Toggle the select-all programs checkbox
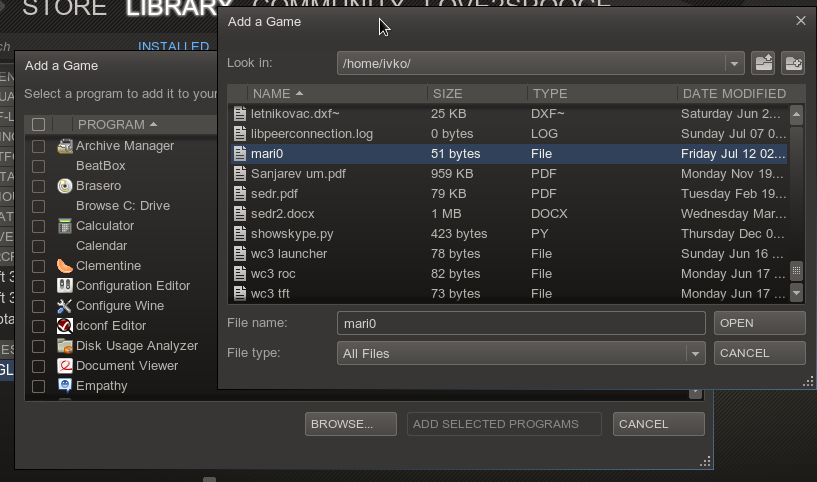This screenshot has width=817, height=482. click(x=38, y=125)
